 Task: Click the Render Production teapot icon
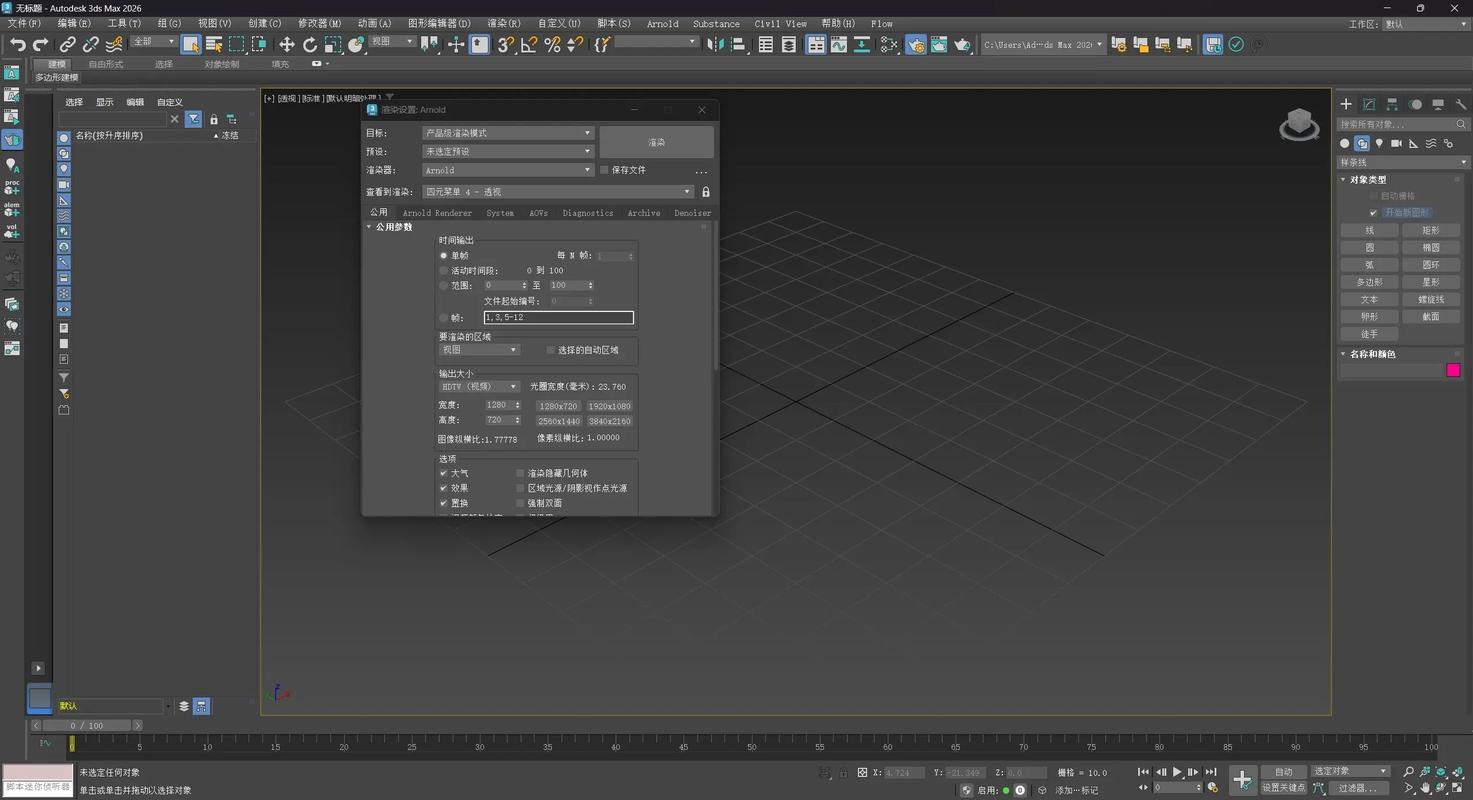pos(962,44)
